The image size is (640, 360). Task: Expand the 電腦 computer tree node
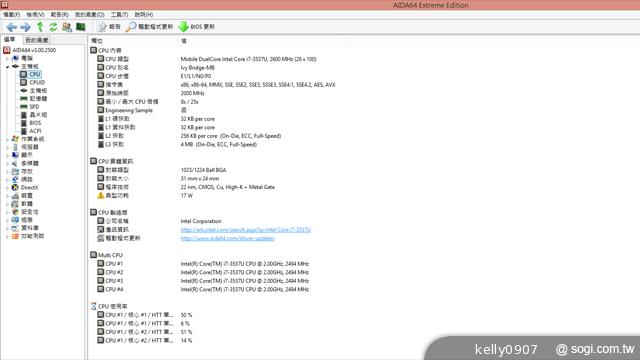click(x=7, y=58)
